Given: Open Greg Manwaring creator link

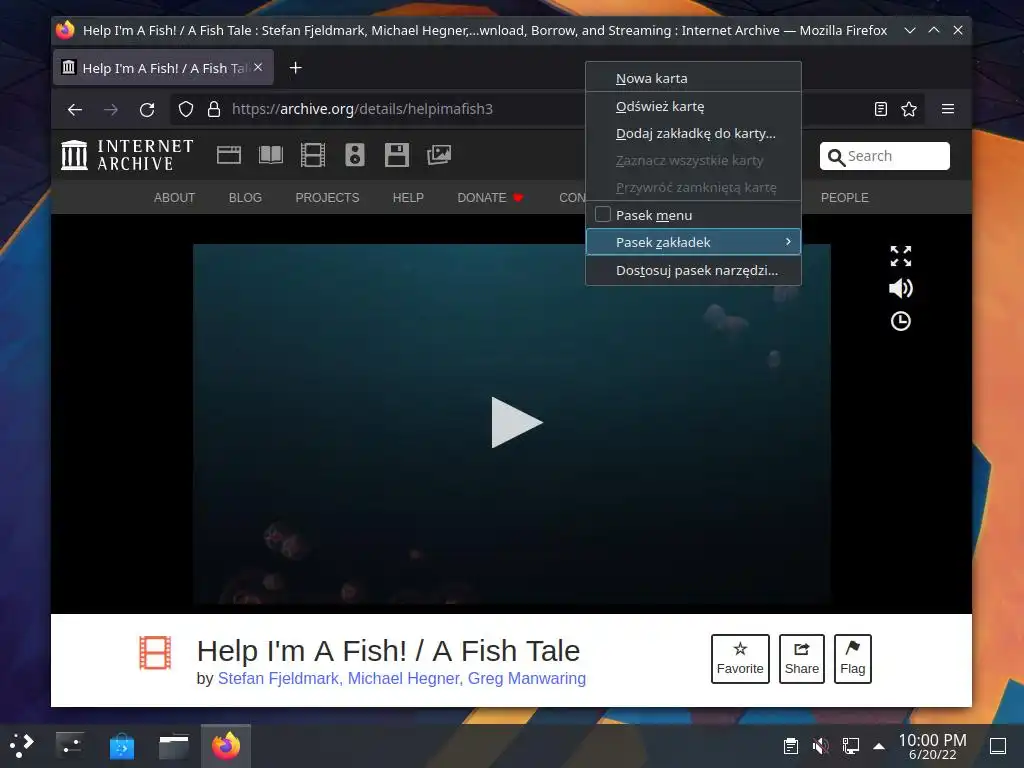Looking at the screenshot, I should pyautogui.click(x=526, y=679).
